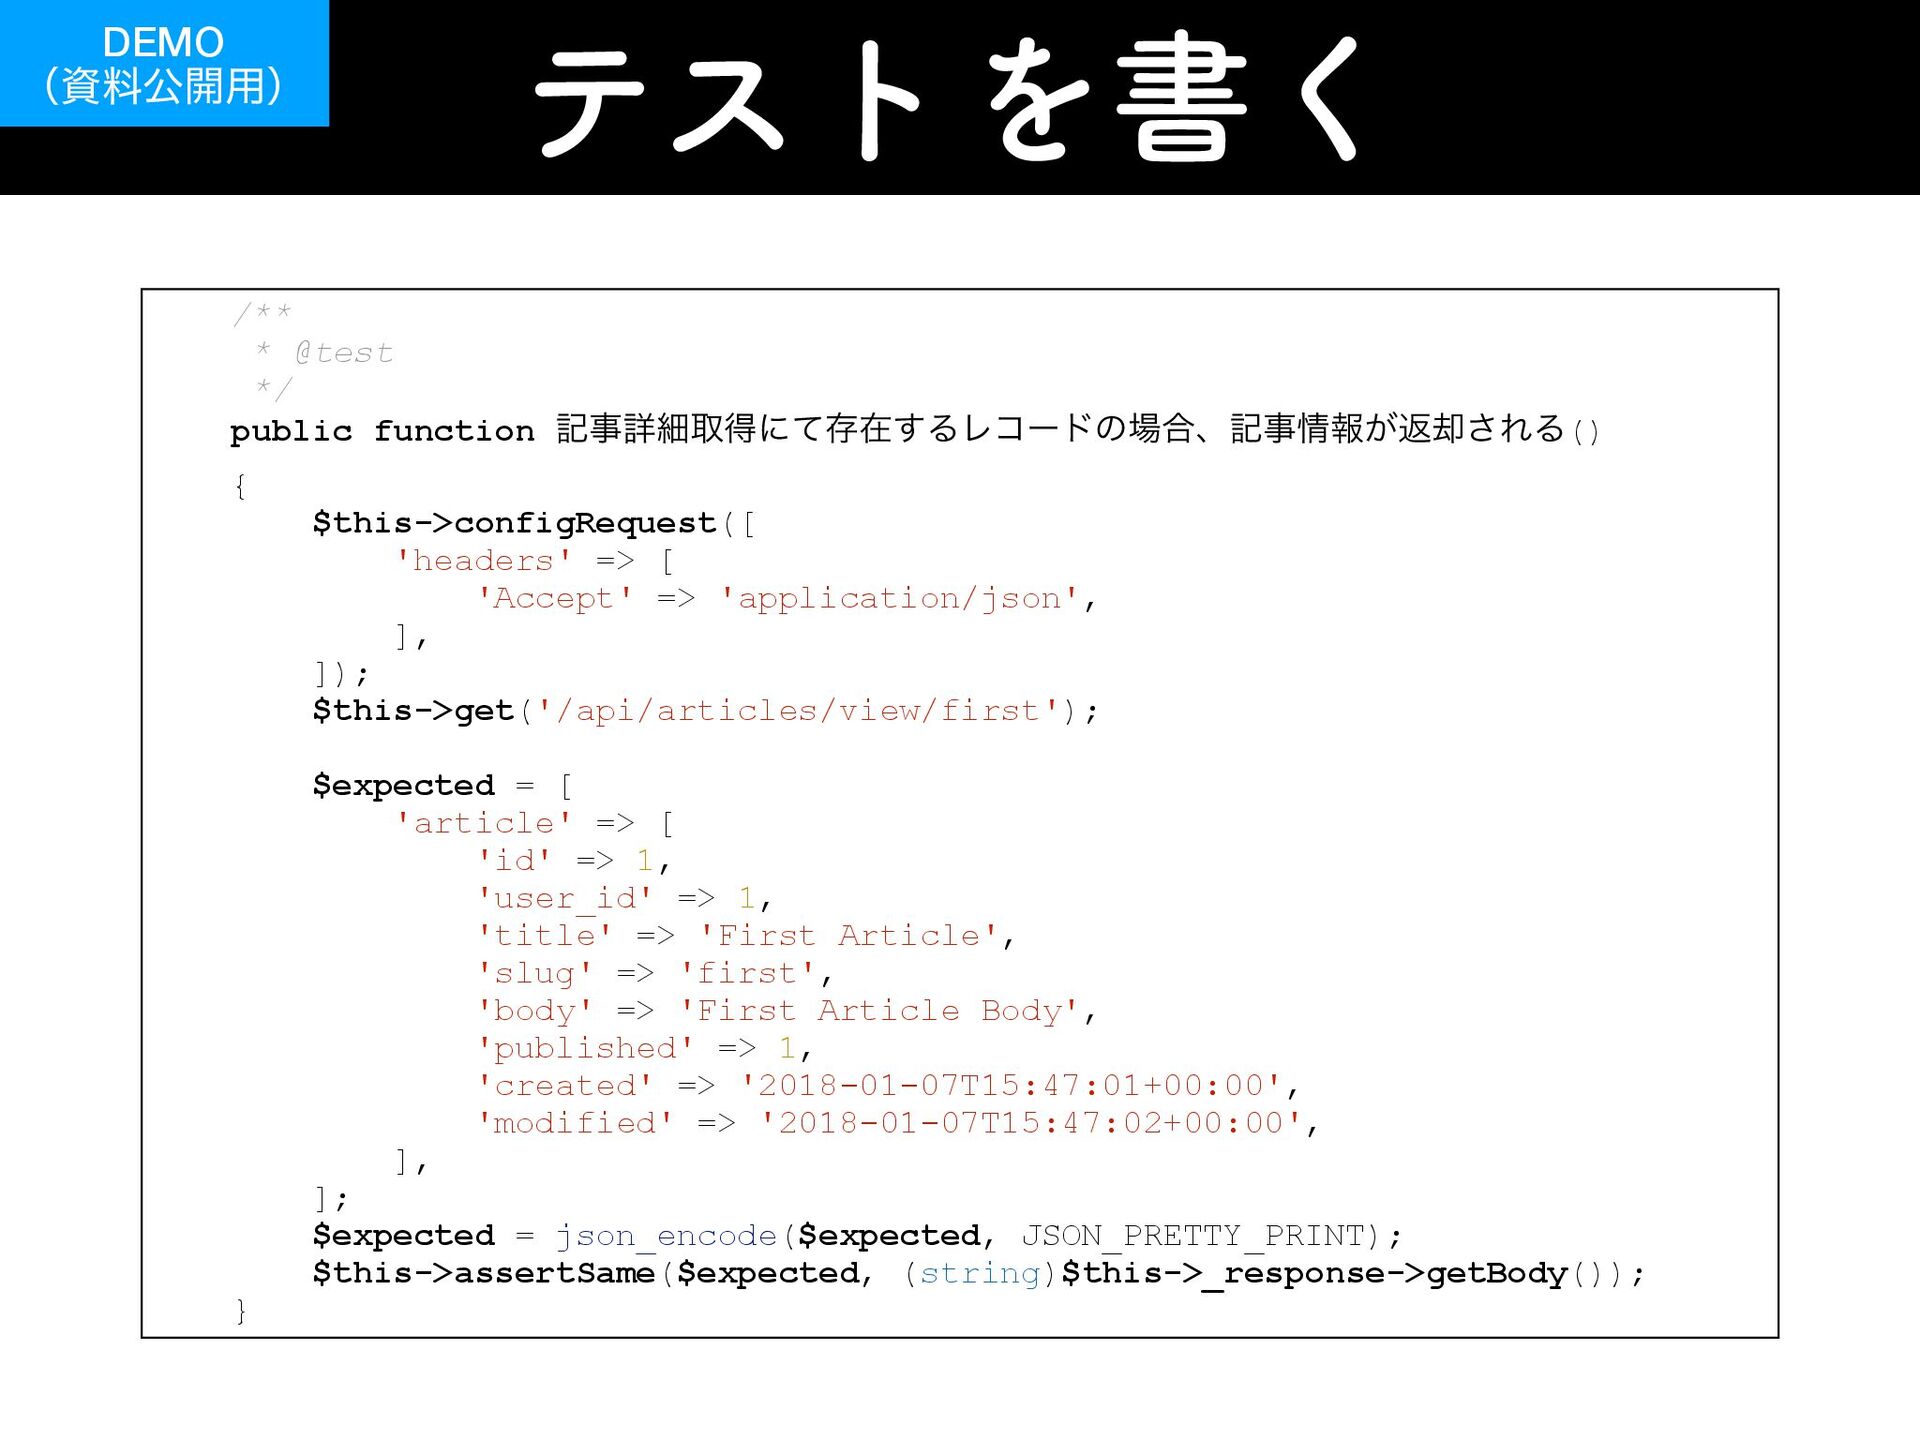This screenshot has height=1440, width=1920.
Task: Click the created timestamp value
Action: (x=1010, y=1086)
